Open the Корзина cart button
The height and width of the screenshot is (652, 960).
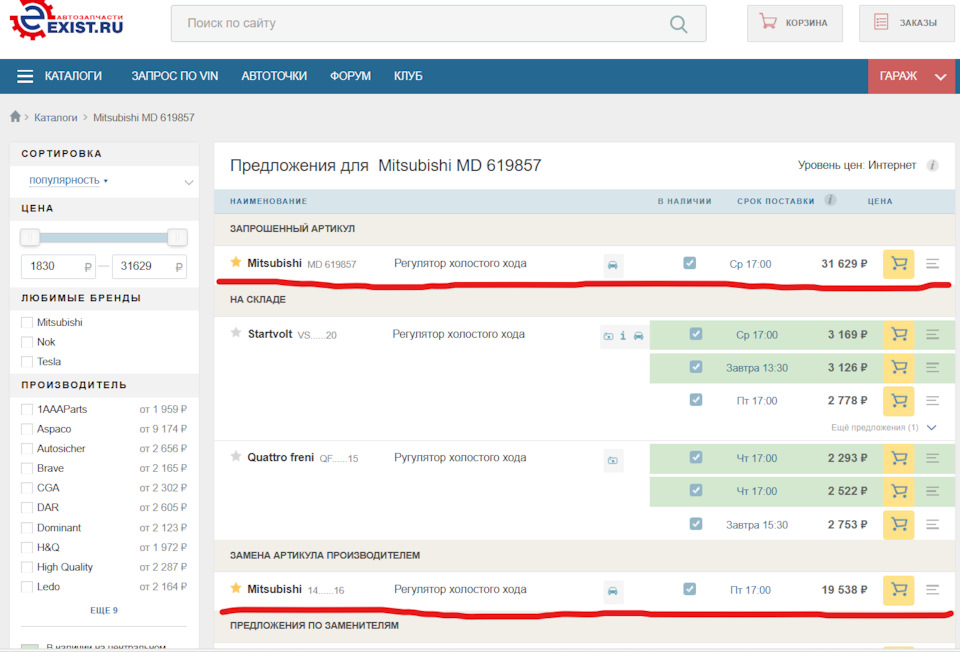[x=795, y=23]
